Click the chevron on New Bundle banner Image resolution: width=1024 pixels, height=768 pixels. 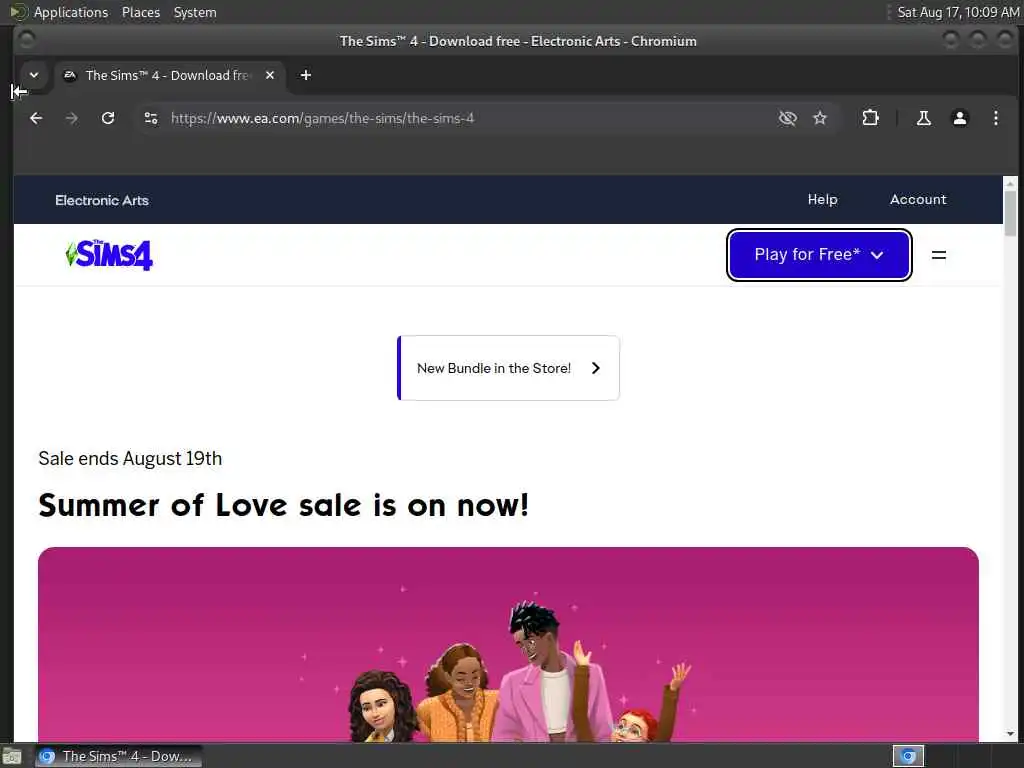click(595, 368)
